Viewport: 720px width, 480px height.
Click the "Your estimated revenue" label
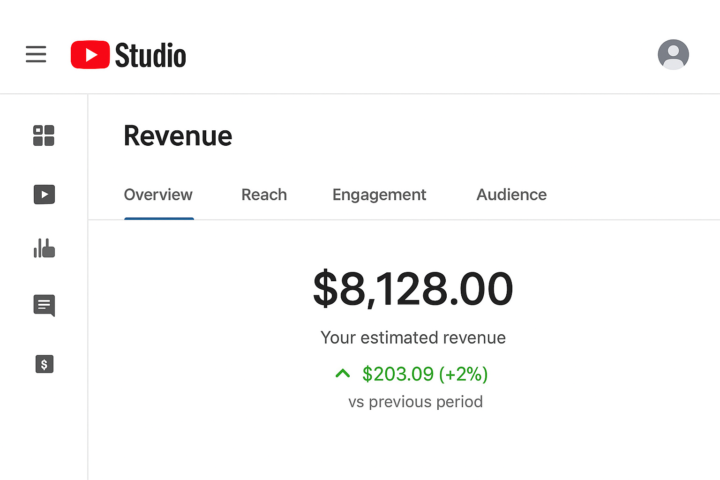click(x=413, y=338)
